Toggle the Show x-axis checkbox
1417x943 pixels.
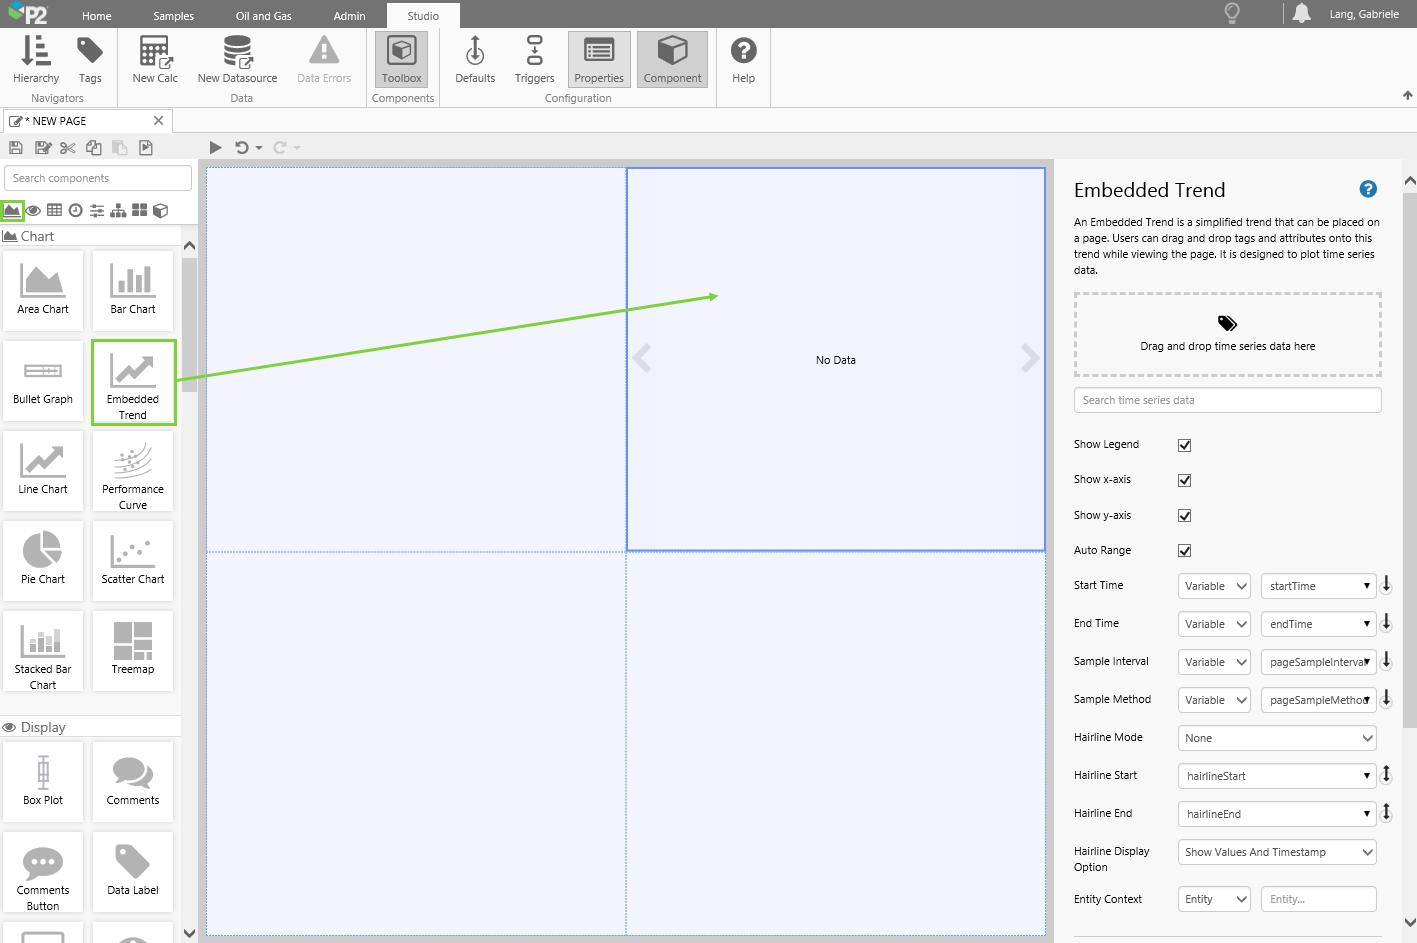(x=1184, y=480)
